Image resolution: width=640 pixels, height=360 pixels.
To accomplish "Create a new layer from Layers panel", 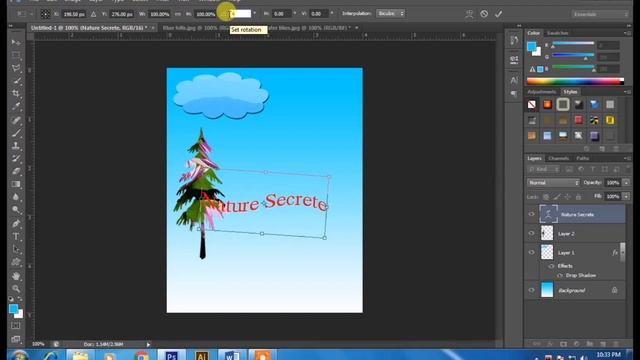I will 603,344.
